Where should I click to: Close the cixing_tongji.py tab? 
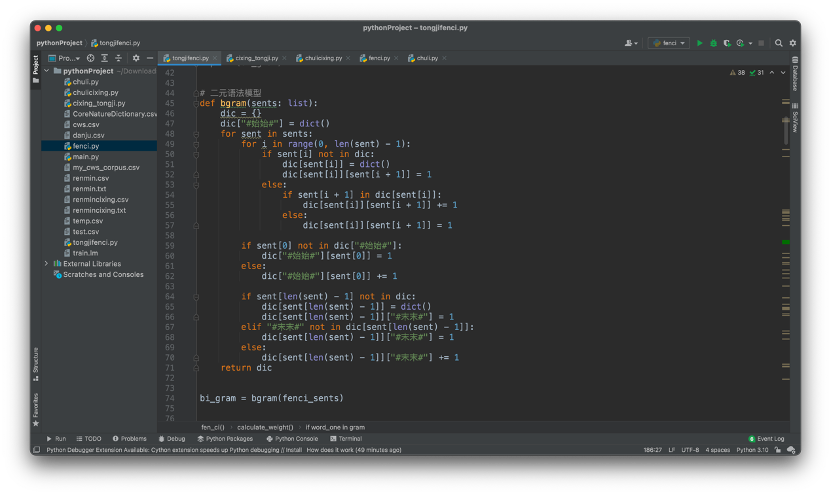pyautogui.click(x=284, y=58)
